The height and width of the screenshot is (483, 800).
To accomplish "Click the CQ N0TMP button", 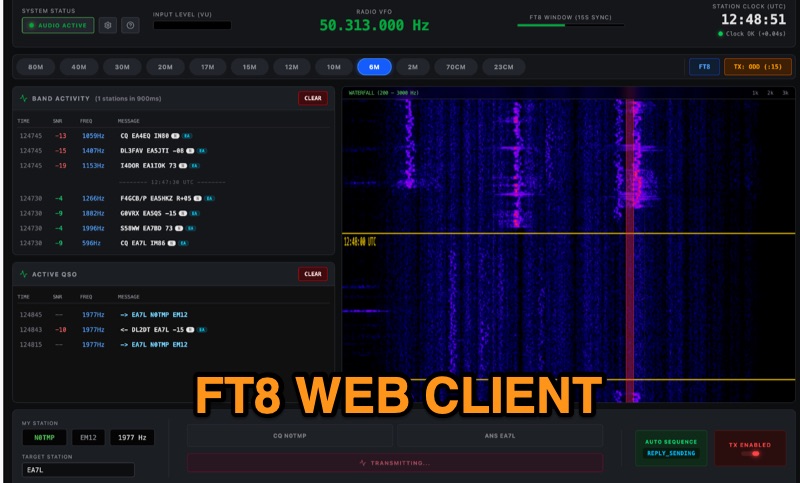I will (x=290, y=436).
